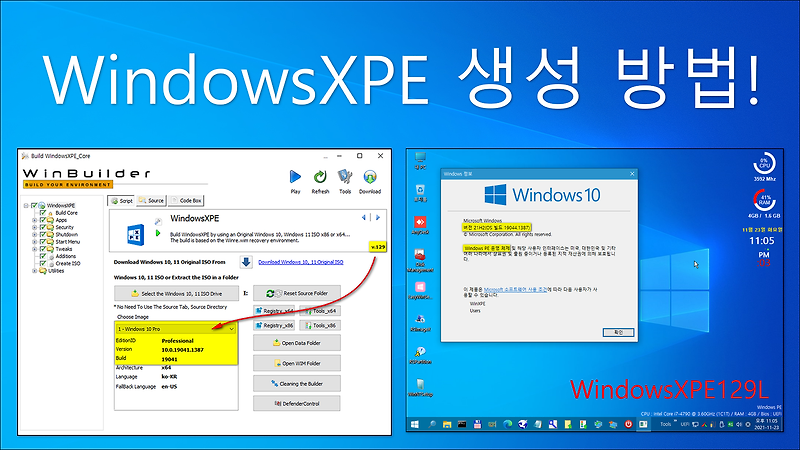Open the command prompt taskbar icon

[462, 424]
